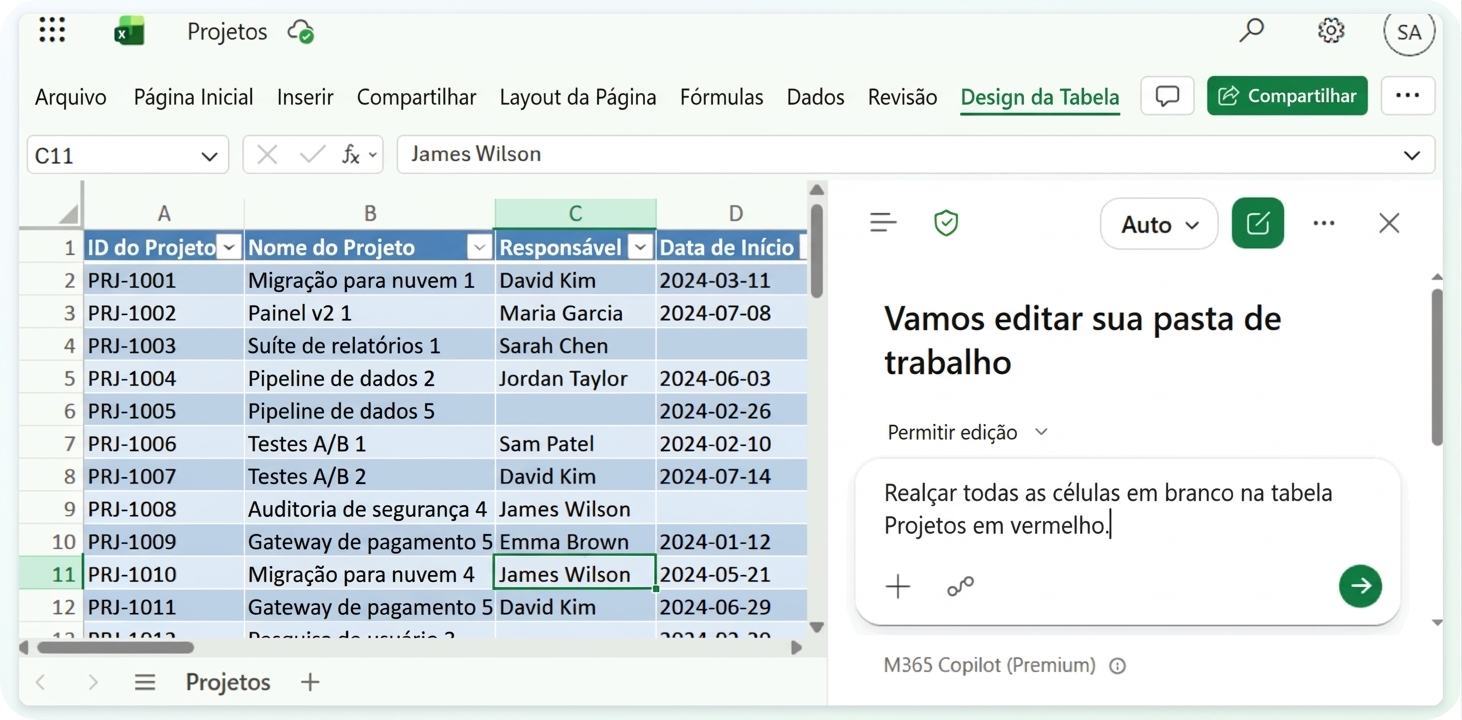Viewport: 1462px width, 720px height.
Task: Select all cells via corner triangle
Action: point(68,213)
